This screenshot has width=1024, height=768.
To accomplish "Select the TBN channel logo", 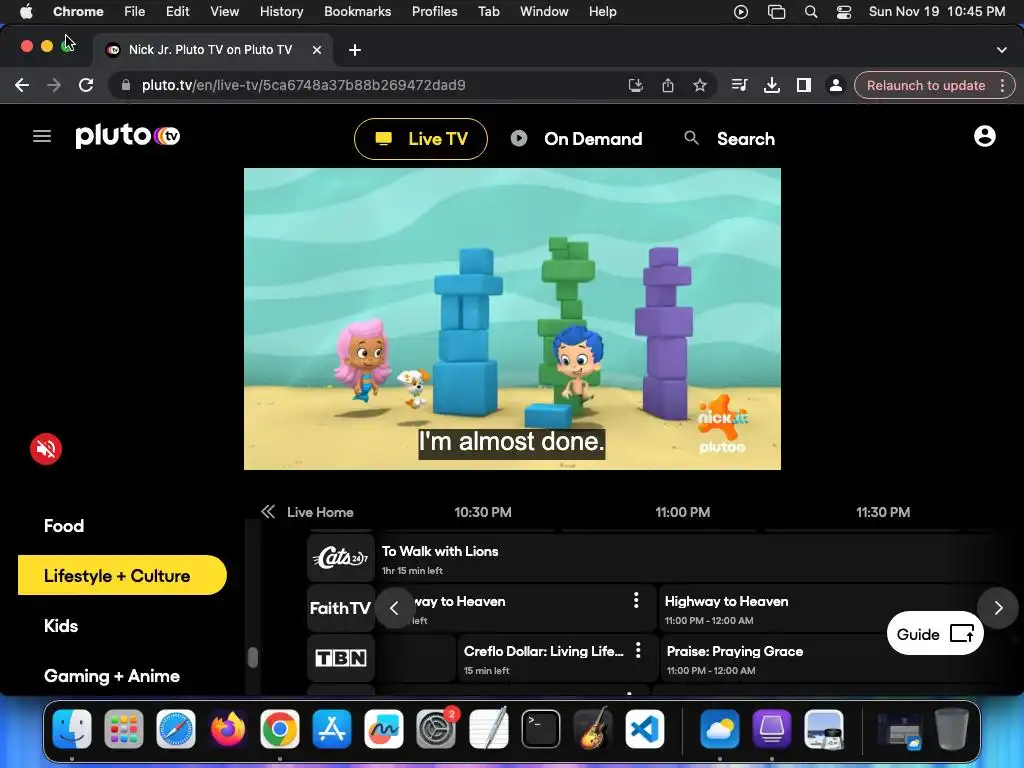I will click(341, 658).
